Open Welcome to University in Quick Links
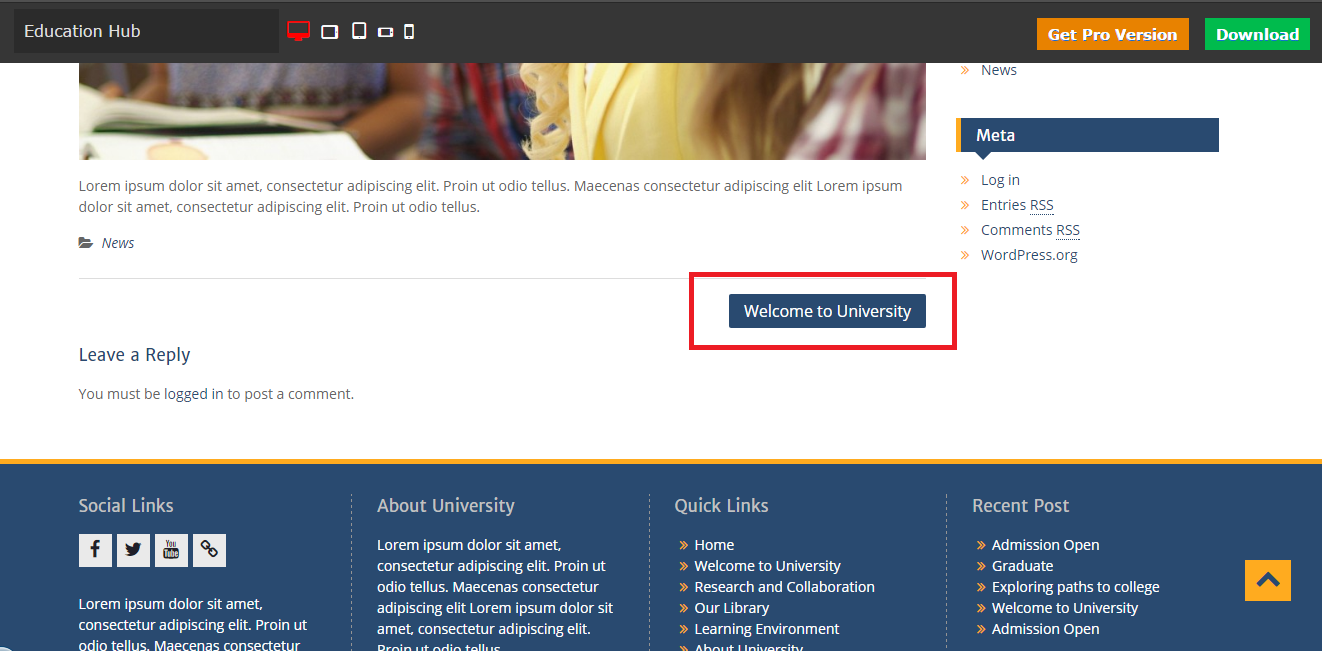 coord(767,566)
